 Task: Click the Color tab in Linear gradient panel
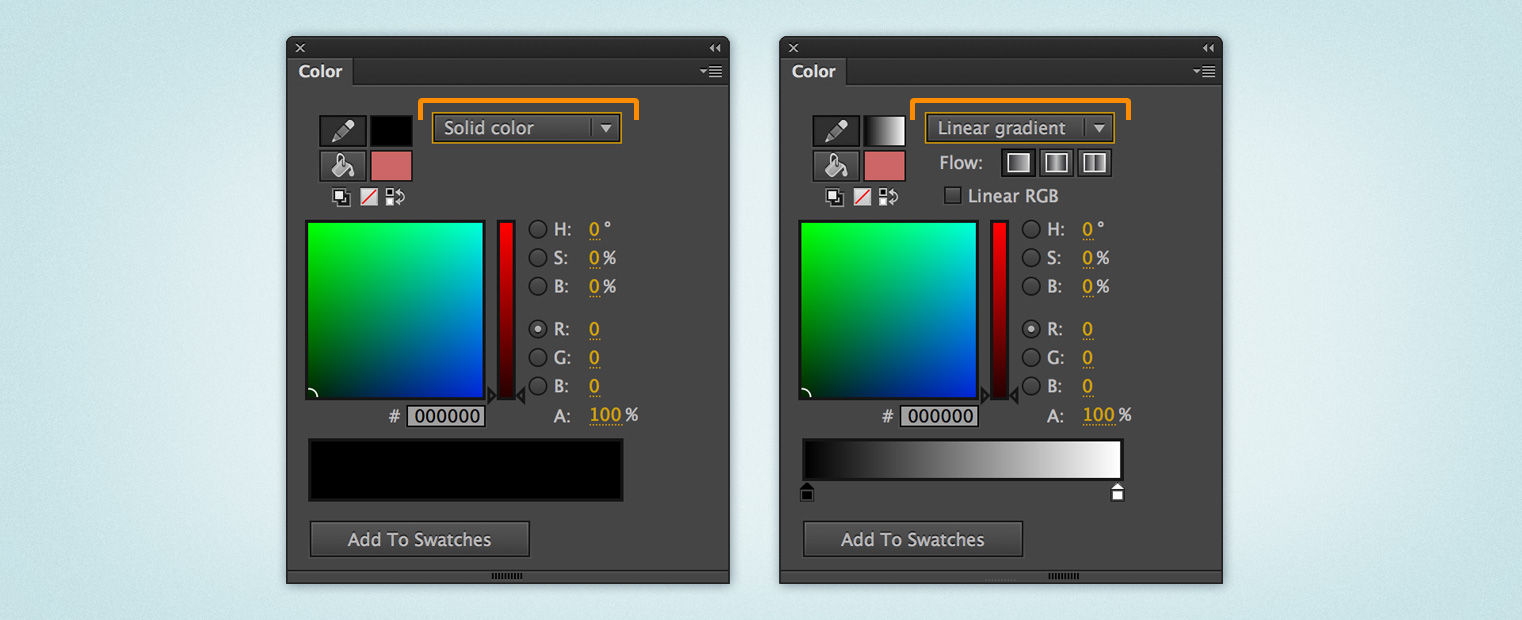point(813,72)
